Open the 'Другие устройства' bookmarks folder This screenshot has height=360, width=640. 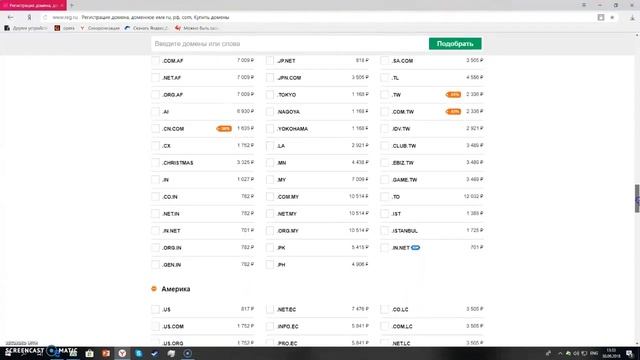[26, 28]
